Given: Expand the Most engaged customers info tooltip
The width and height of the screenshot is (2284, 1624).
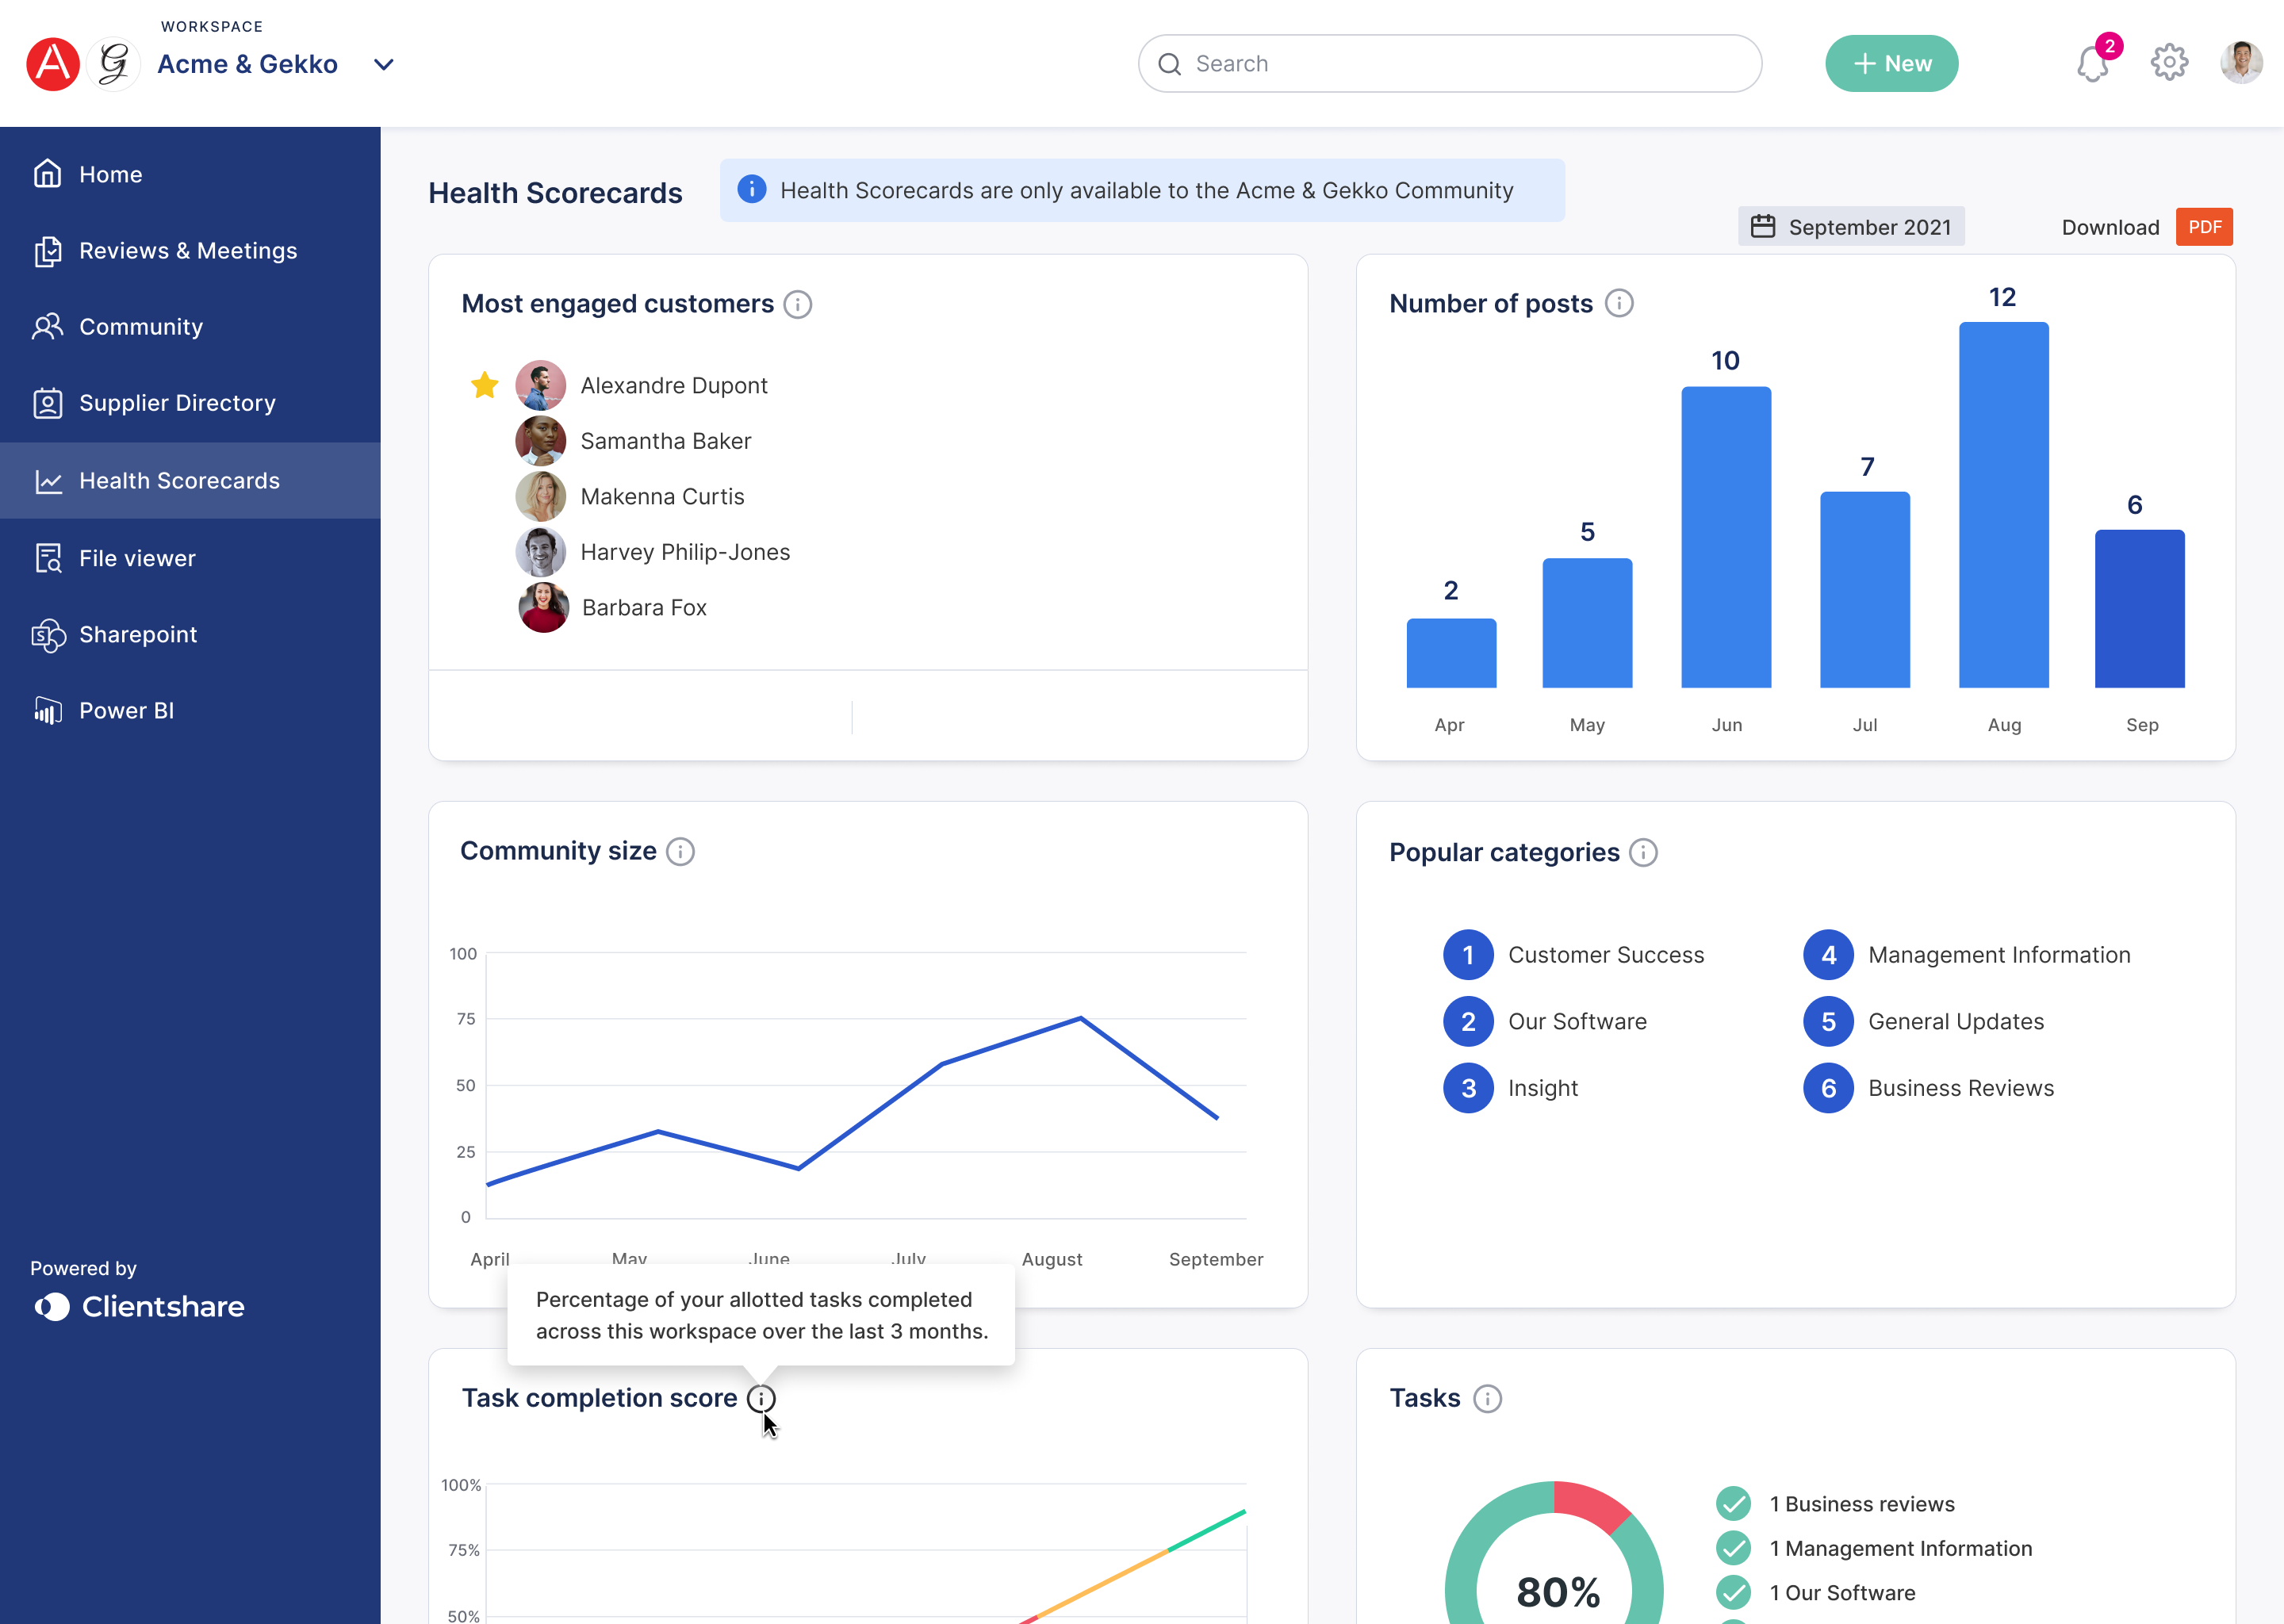Looking at the screenshot, I should pos(799,304).
